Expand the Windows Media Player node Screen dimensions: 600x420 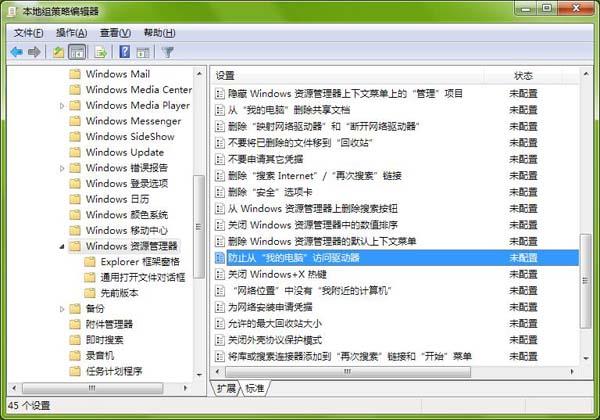62,106
